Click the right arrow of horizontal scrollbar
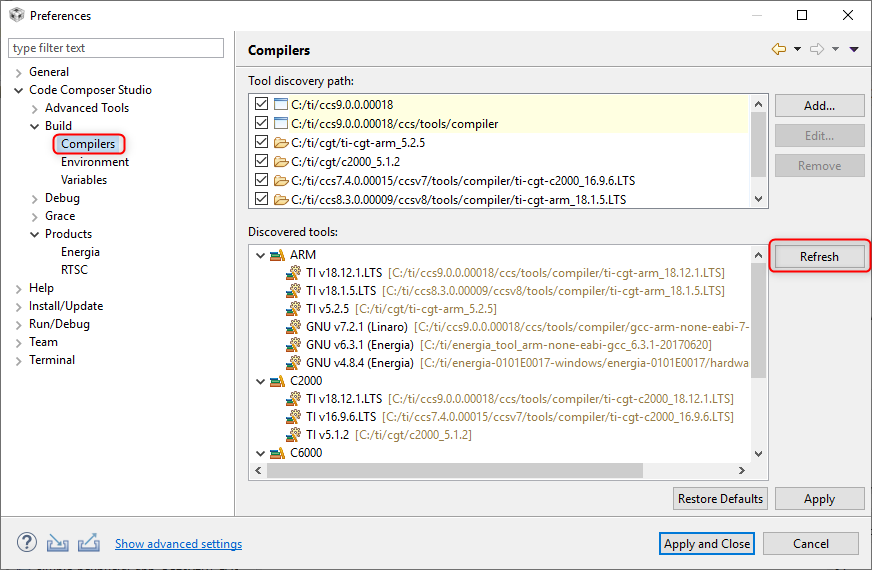 742,470
